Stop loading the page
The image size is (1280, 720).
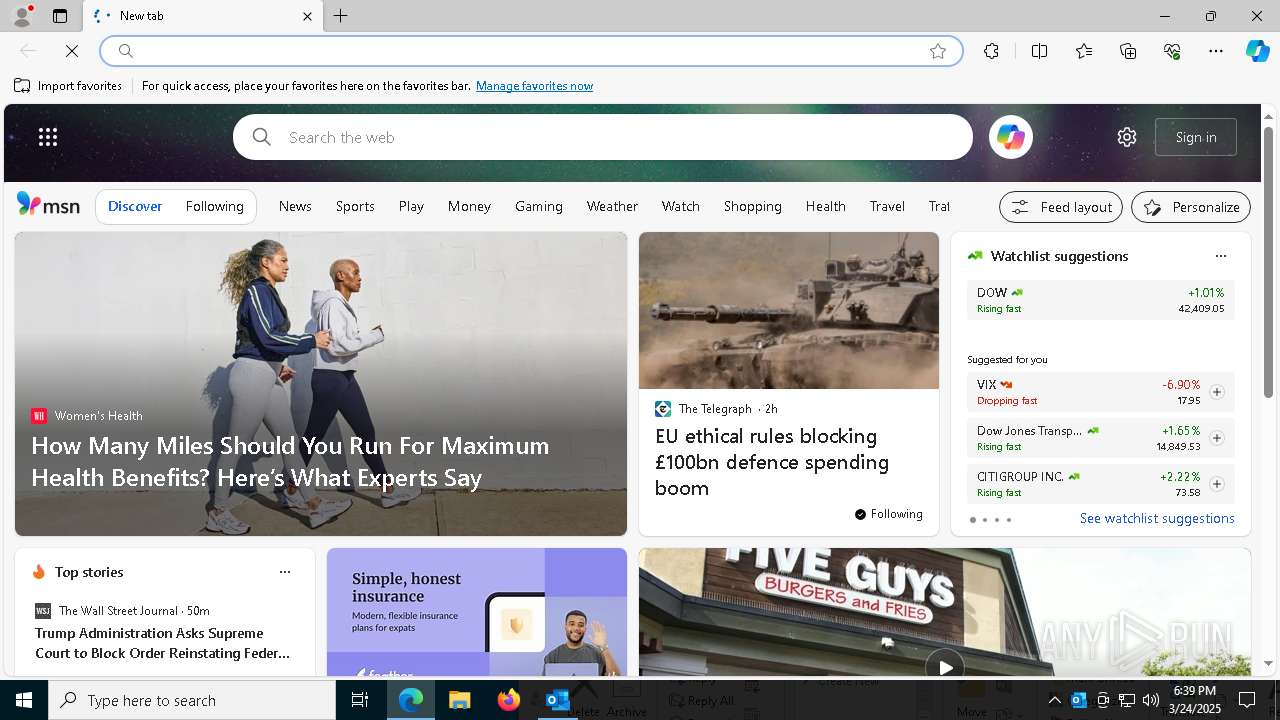pyautogui.click(x=72, y=51)
